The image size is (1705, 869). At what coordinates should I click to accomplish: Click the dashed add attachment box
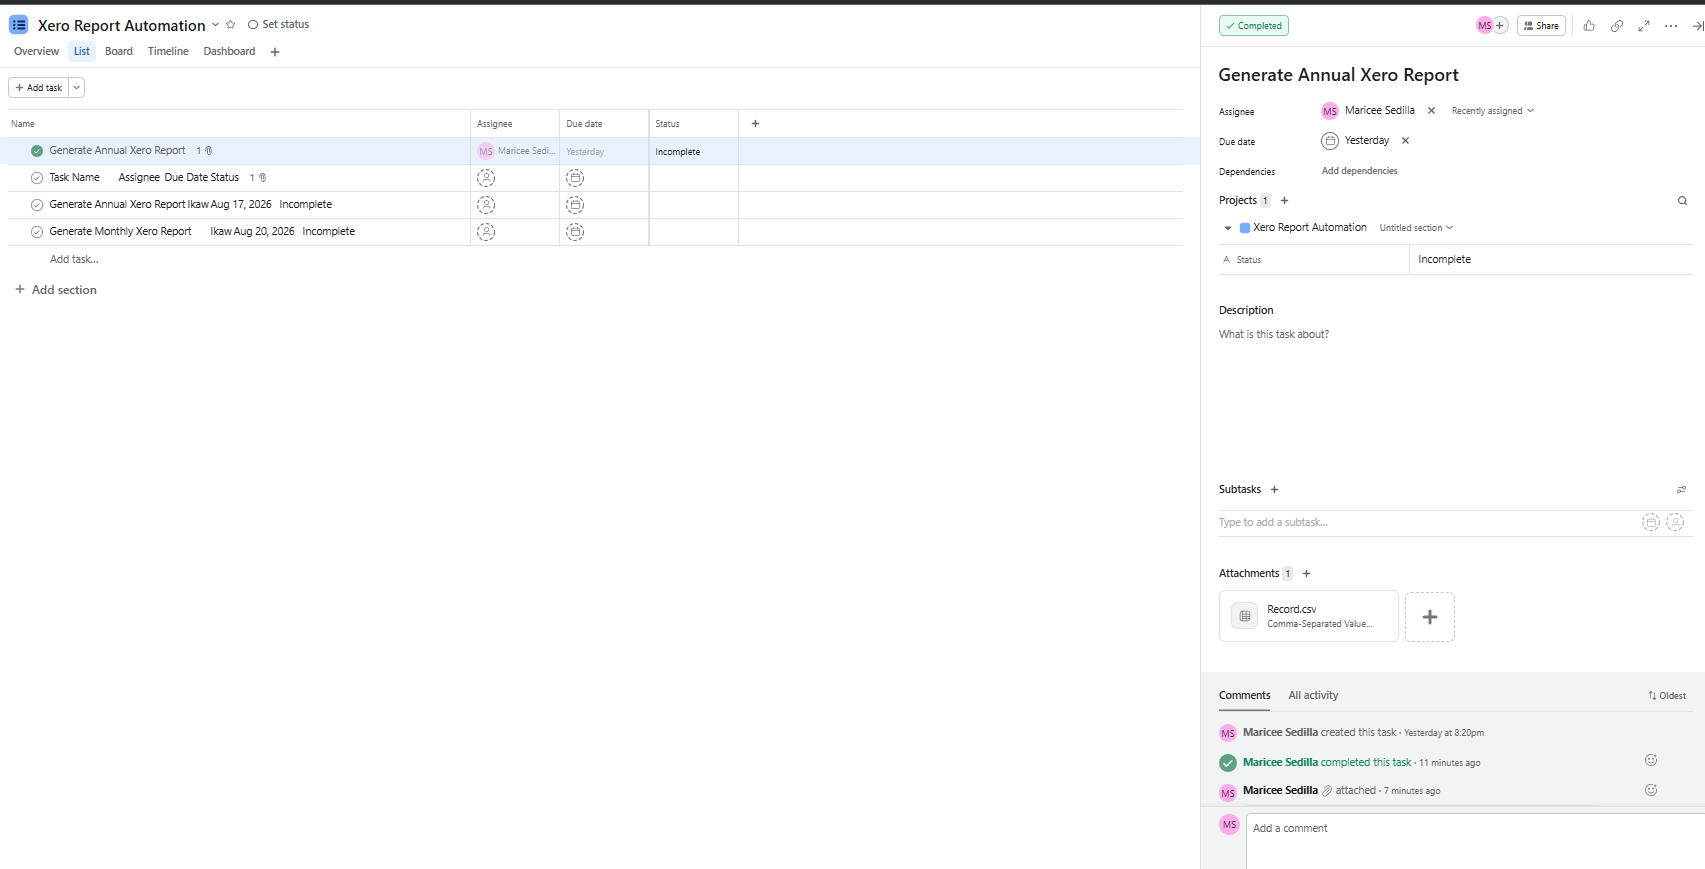point(1430,617)
